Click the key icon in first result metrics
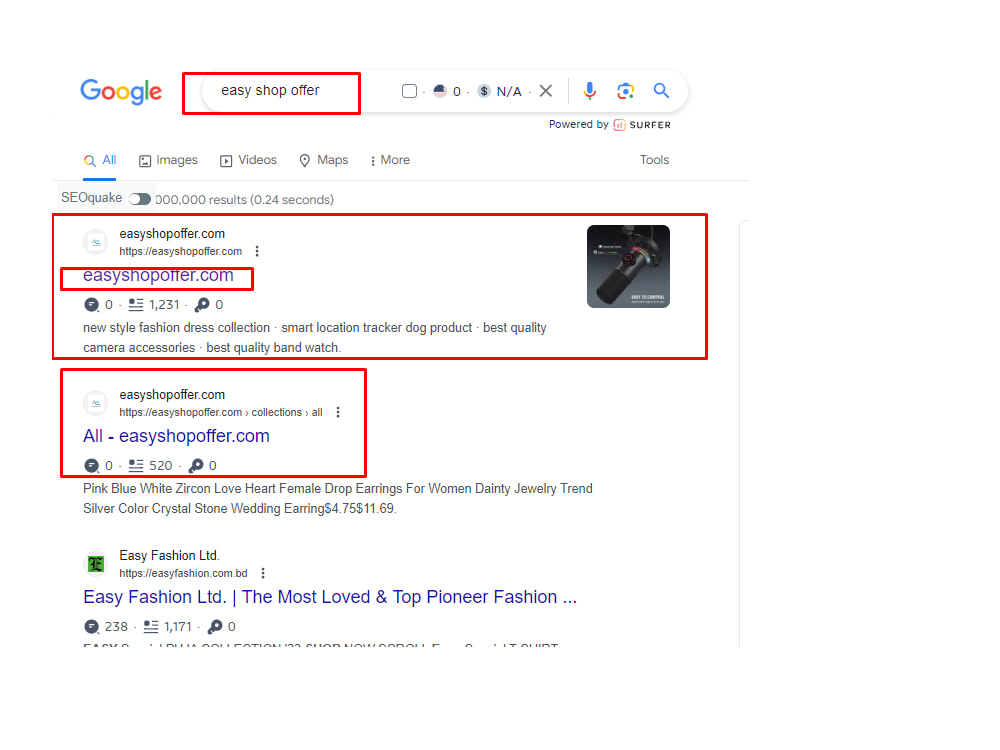The image size is (1000, 750). 202,305
